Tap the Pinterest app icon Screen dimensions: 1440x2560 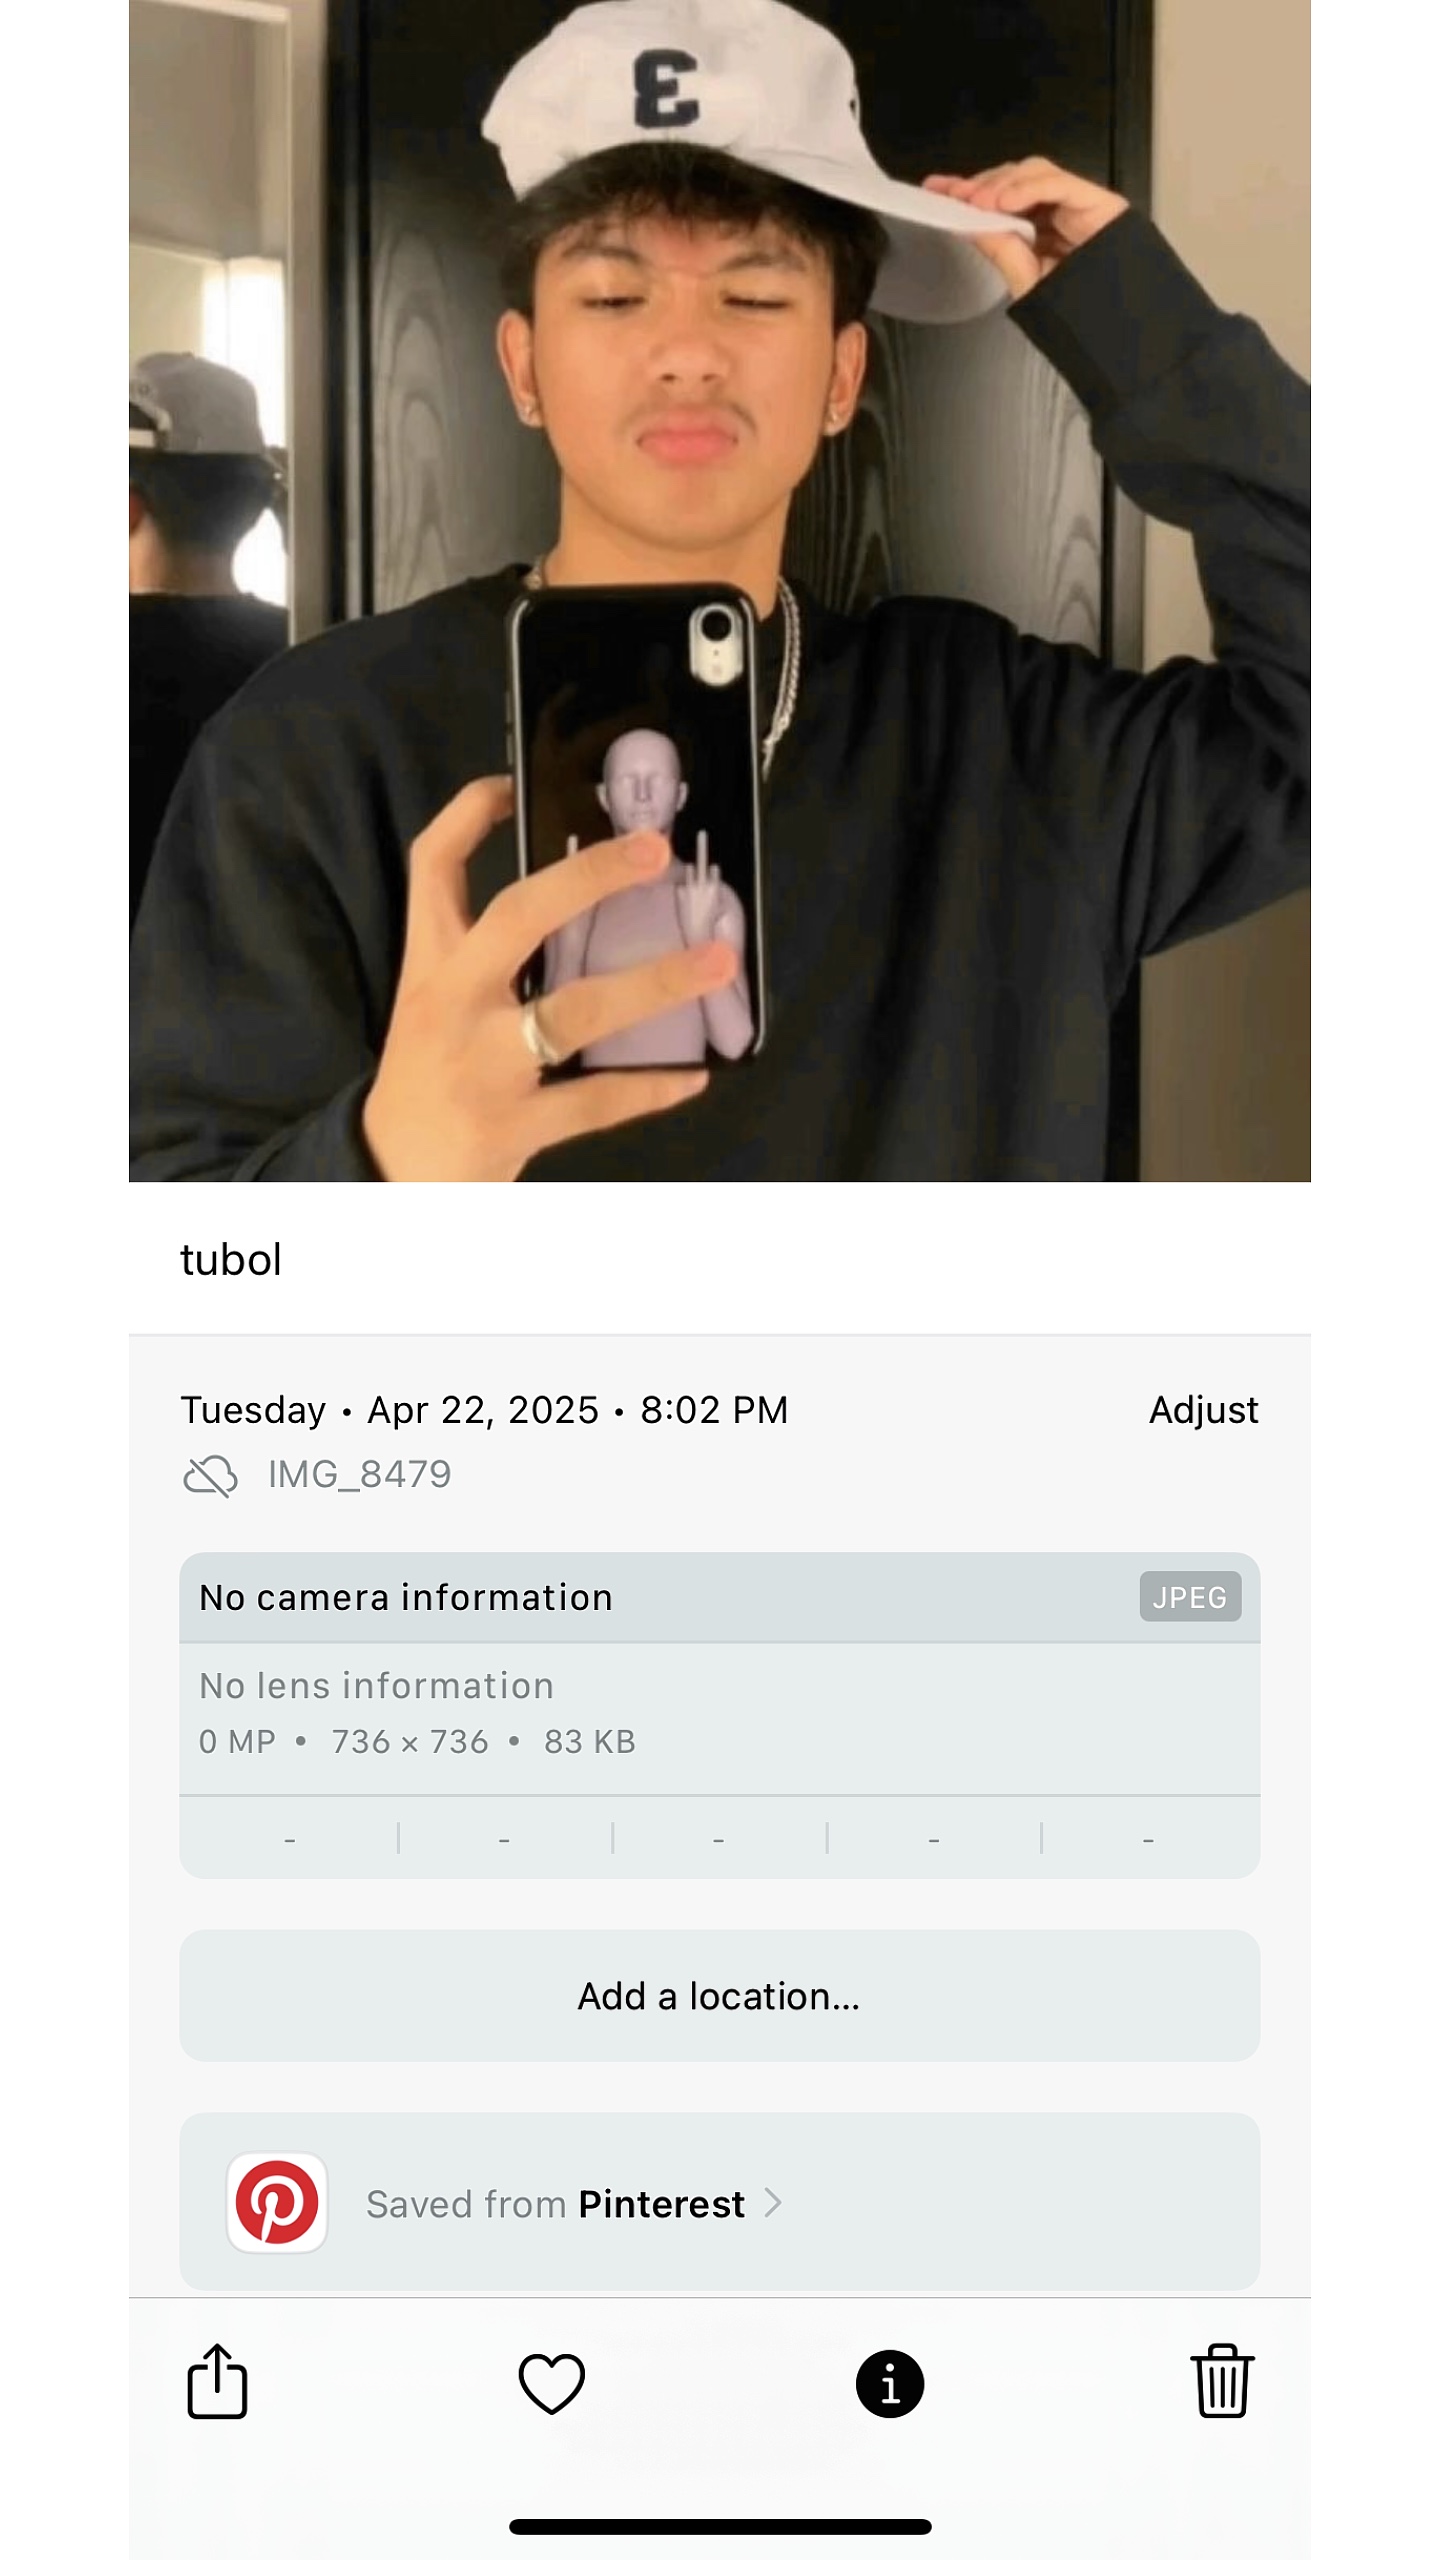click(277, 2203)
